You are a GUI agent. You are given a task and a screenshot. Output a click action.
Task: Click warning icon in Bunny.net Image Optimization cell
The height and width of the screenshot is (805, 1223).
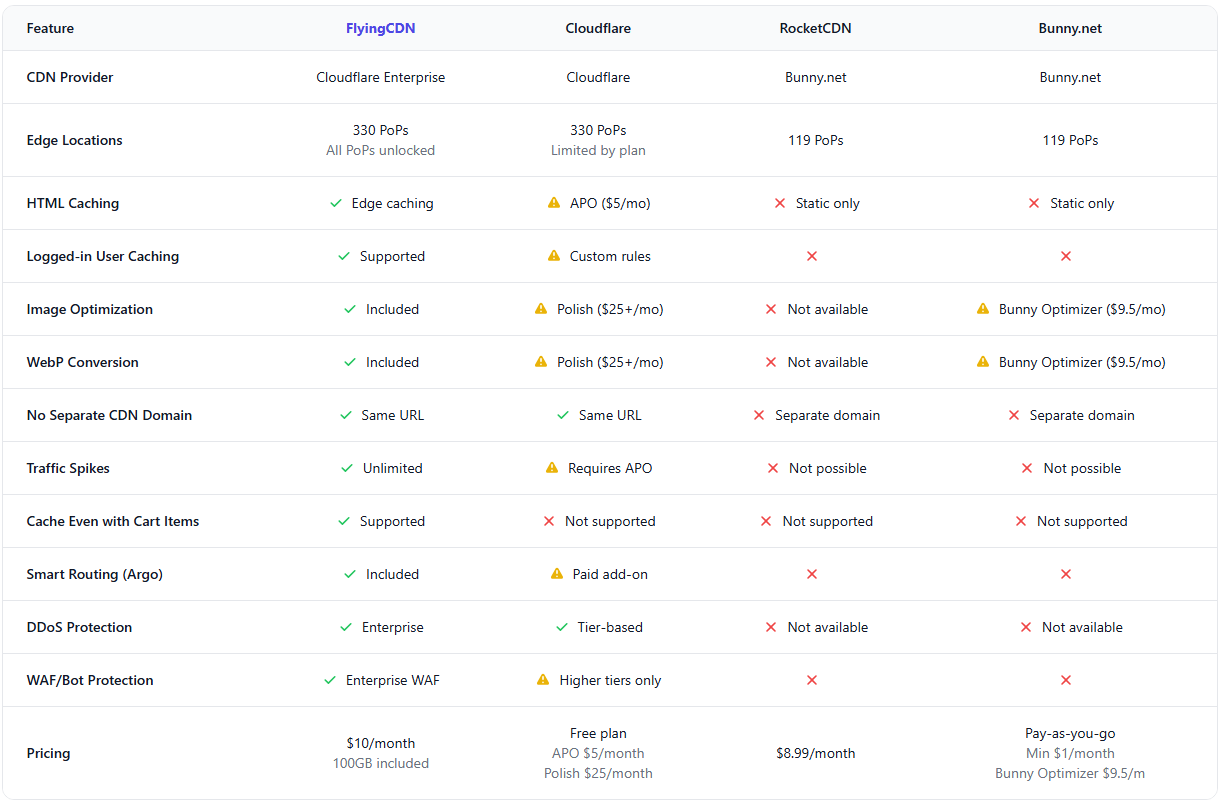[983, 309]
